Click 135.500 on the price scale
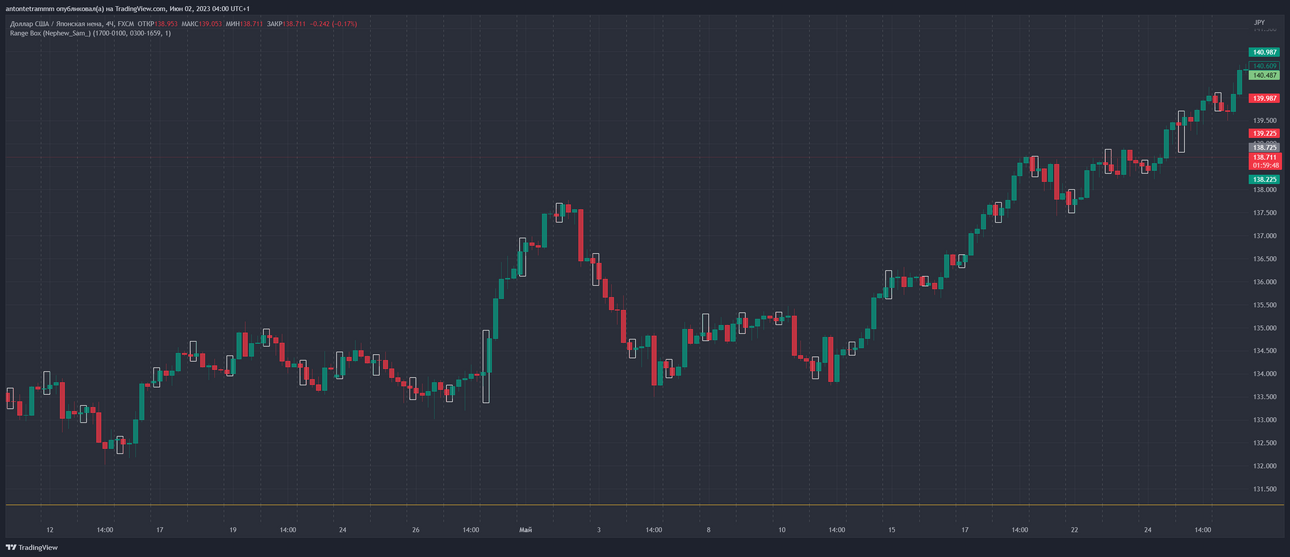The image size is (1290, 557). coord(1264,305)
